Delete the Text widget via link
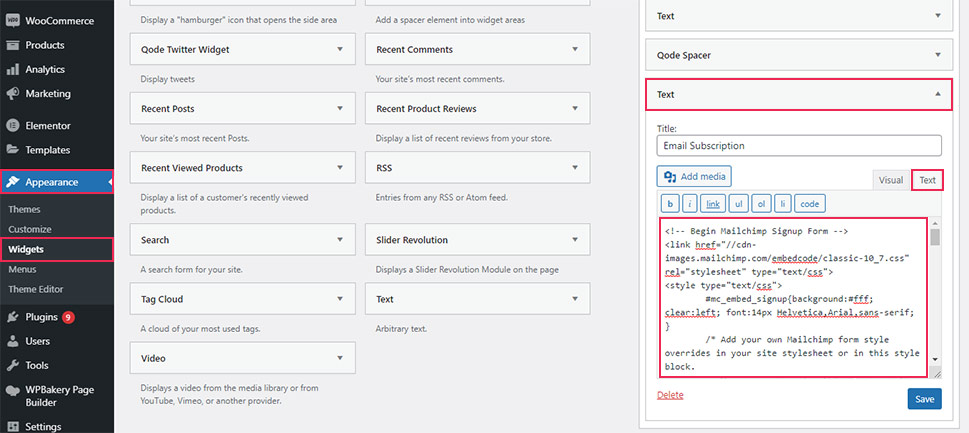Image resolution: width=969 pixels, height=433 pixels. point(671,395)
